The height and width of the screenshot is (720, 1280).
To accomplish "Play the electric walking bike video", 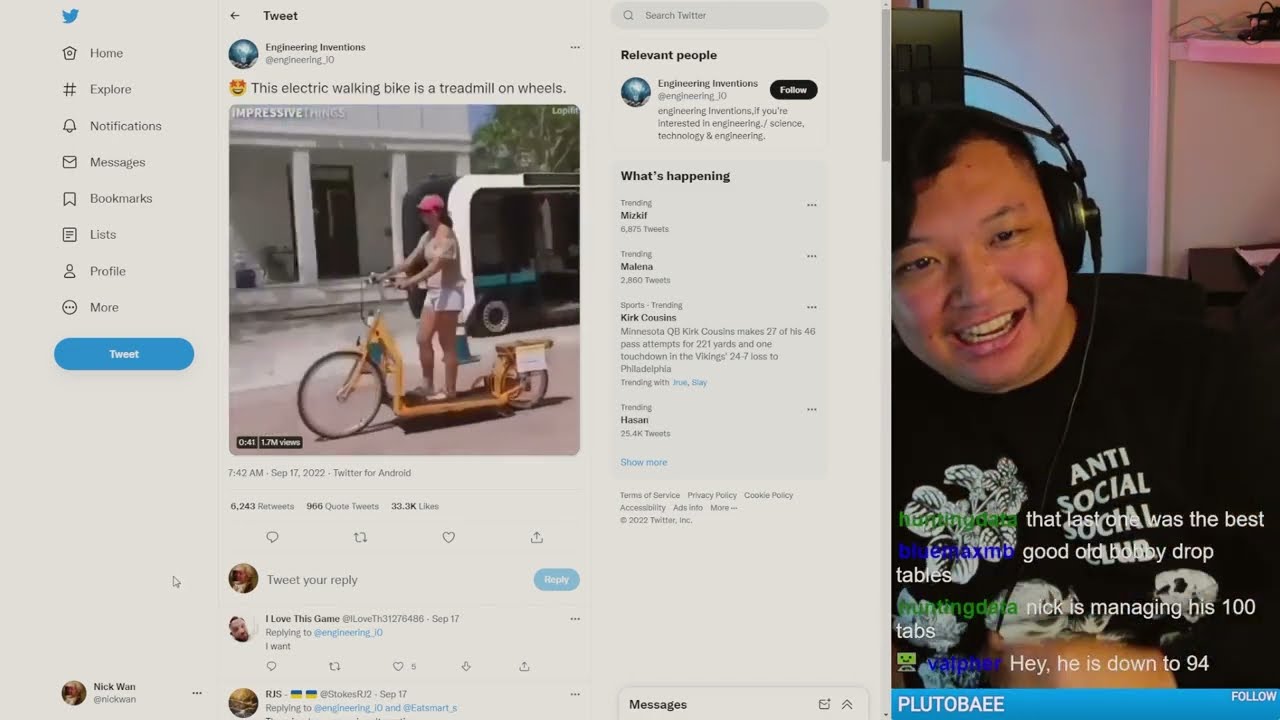I will pyautogui.click(x=404, y=280).
